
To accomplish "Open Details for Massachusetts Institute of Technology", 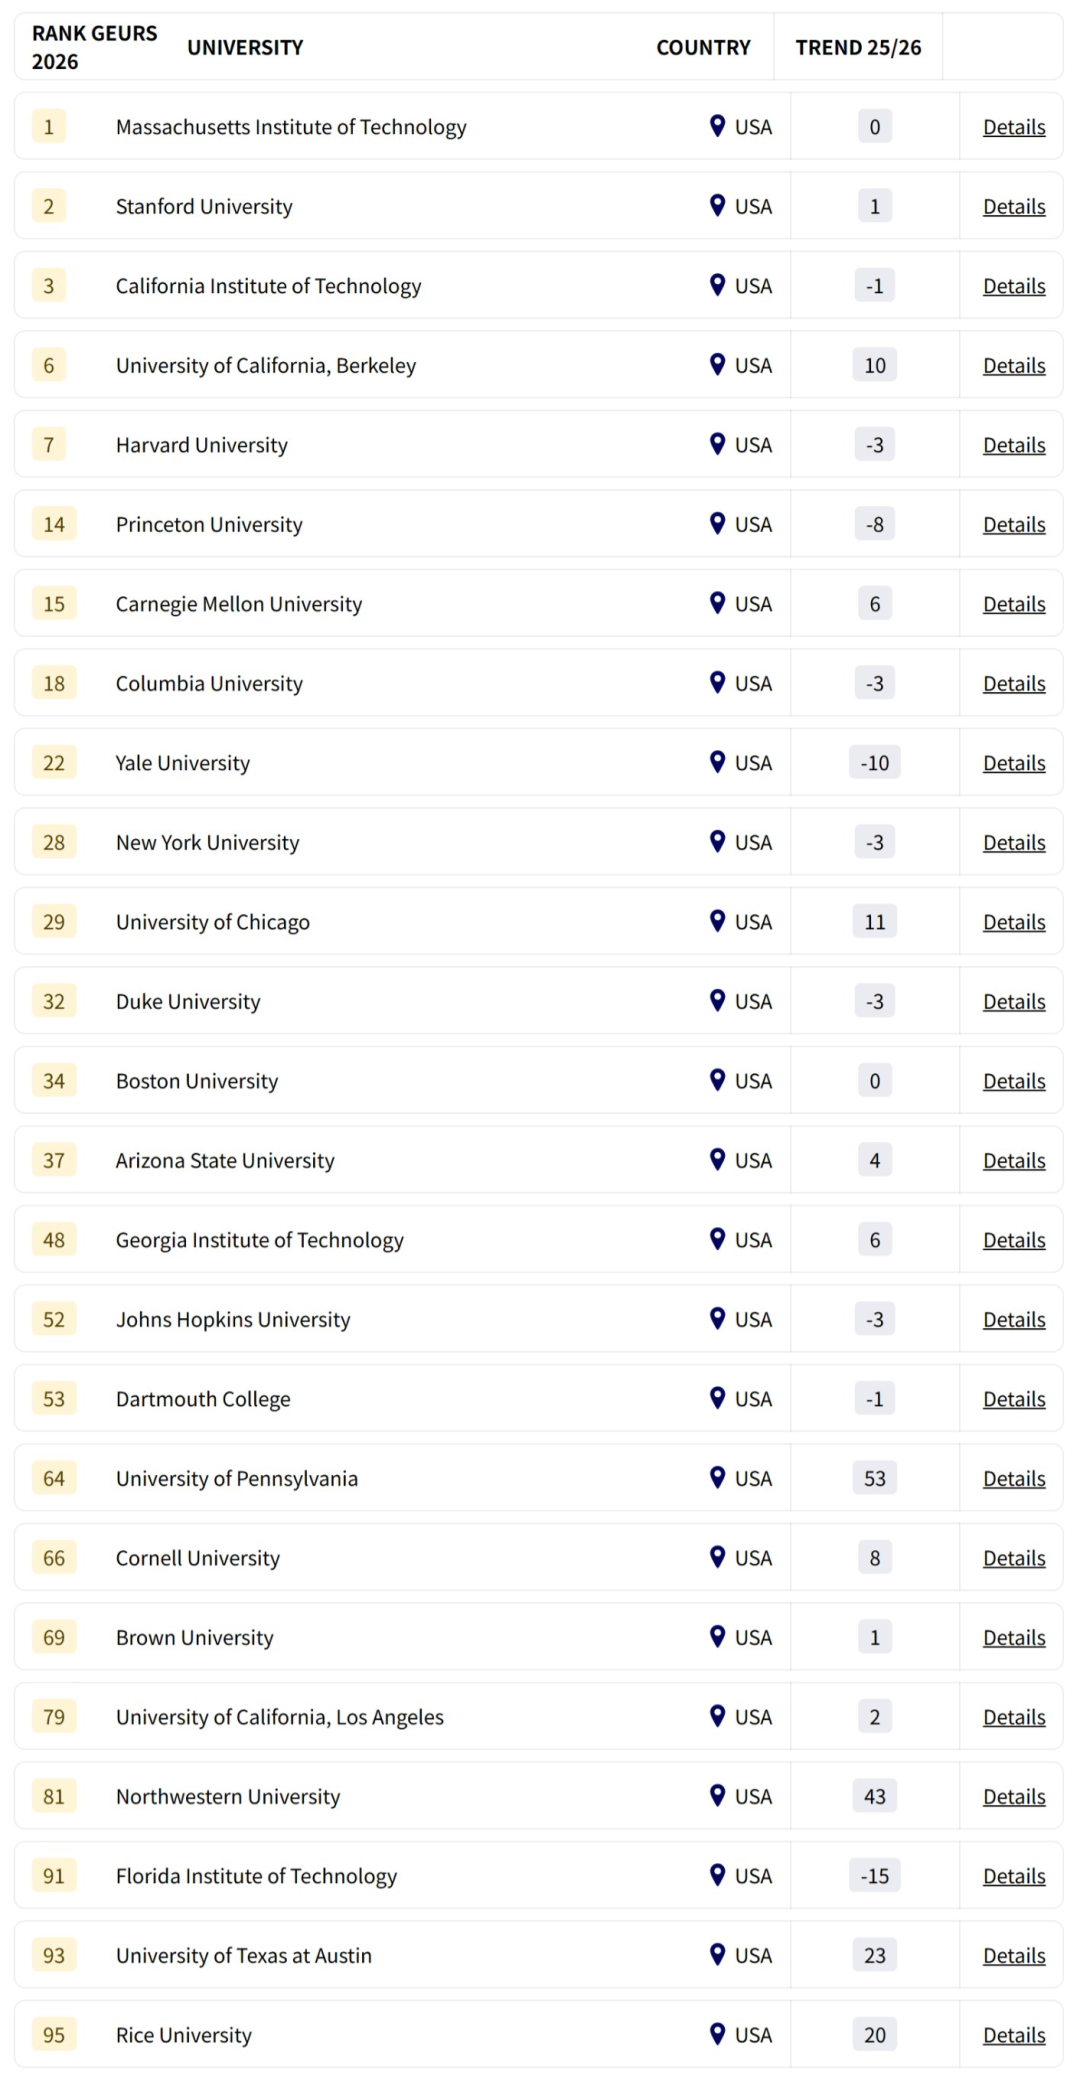I will 1013,127.
